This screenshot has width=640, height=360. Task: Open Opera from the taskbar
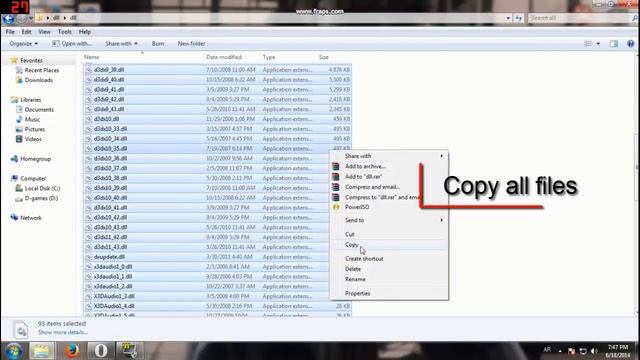[101, 351]
